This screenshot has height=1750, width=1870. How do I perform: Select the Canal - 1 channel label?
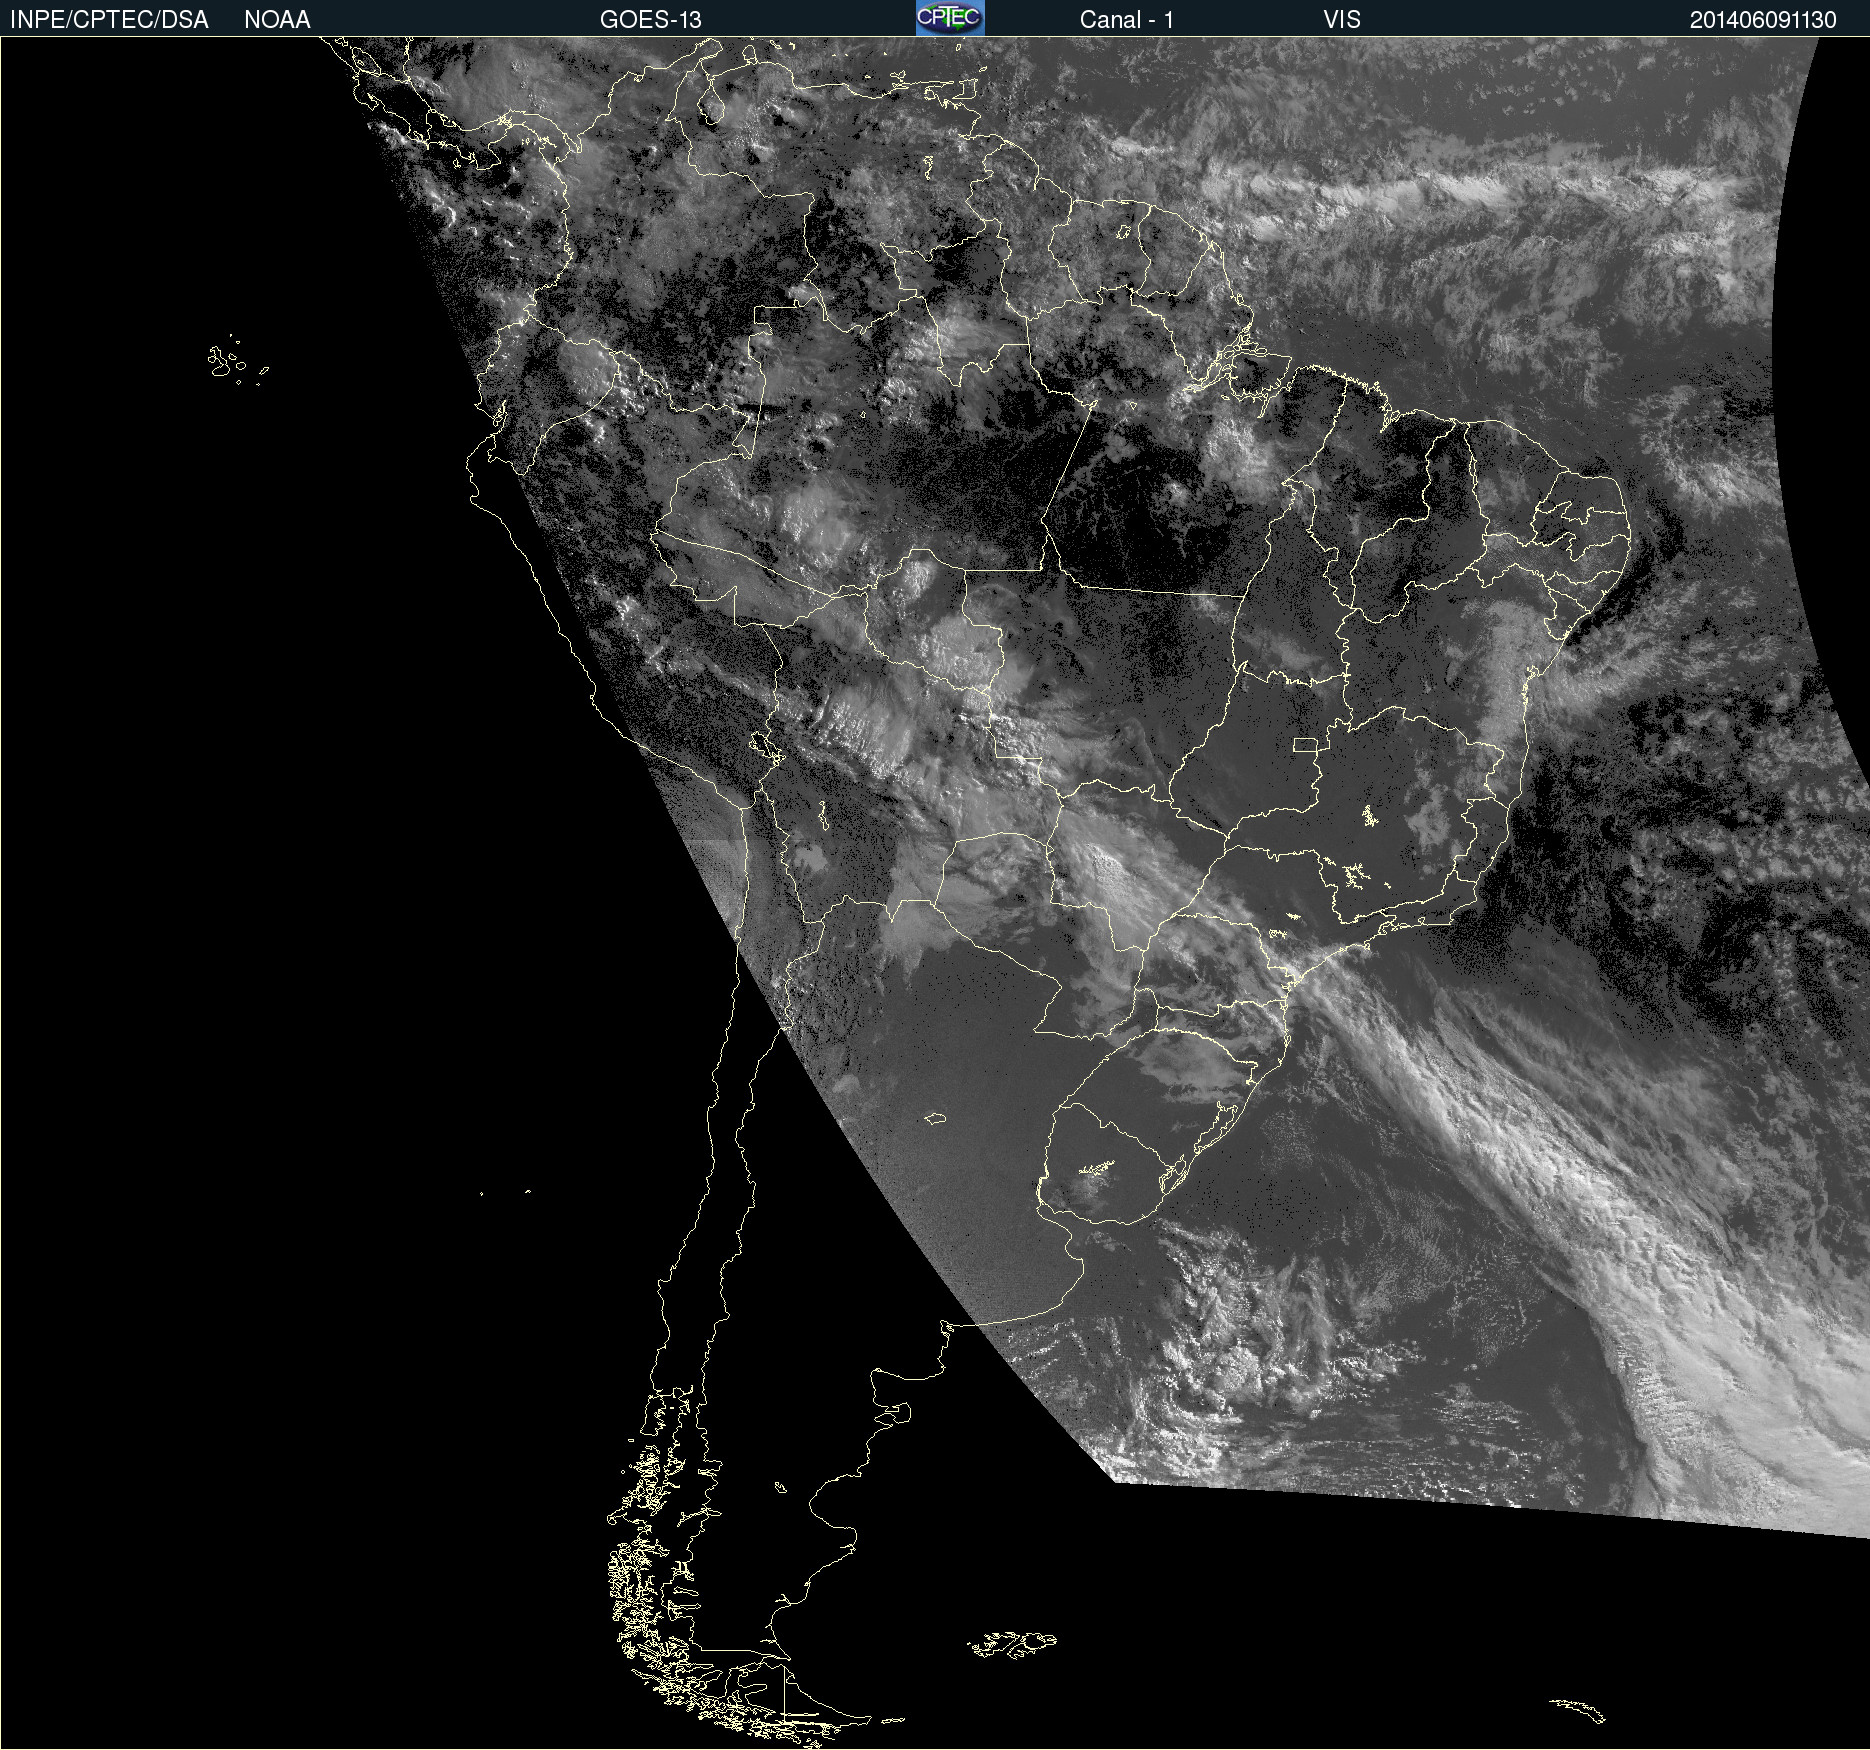pos(1126,20)
